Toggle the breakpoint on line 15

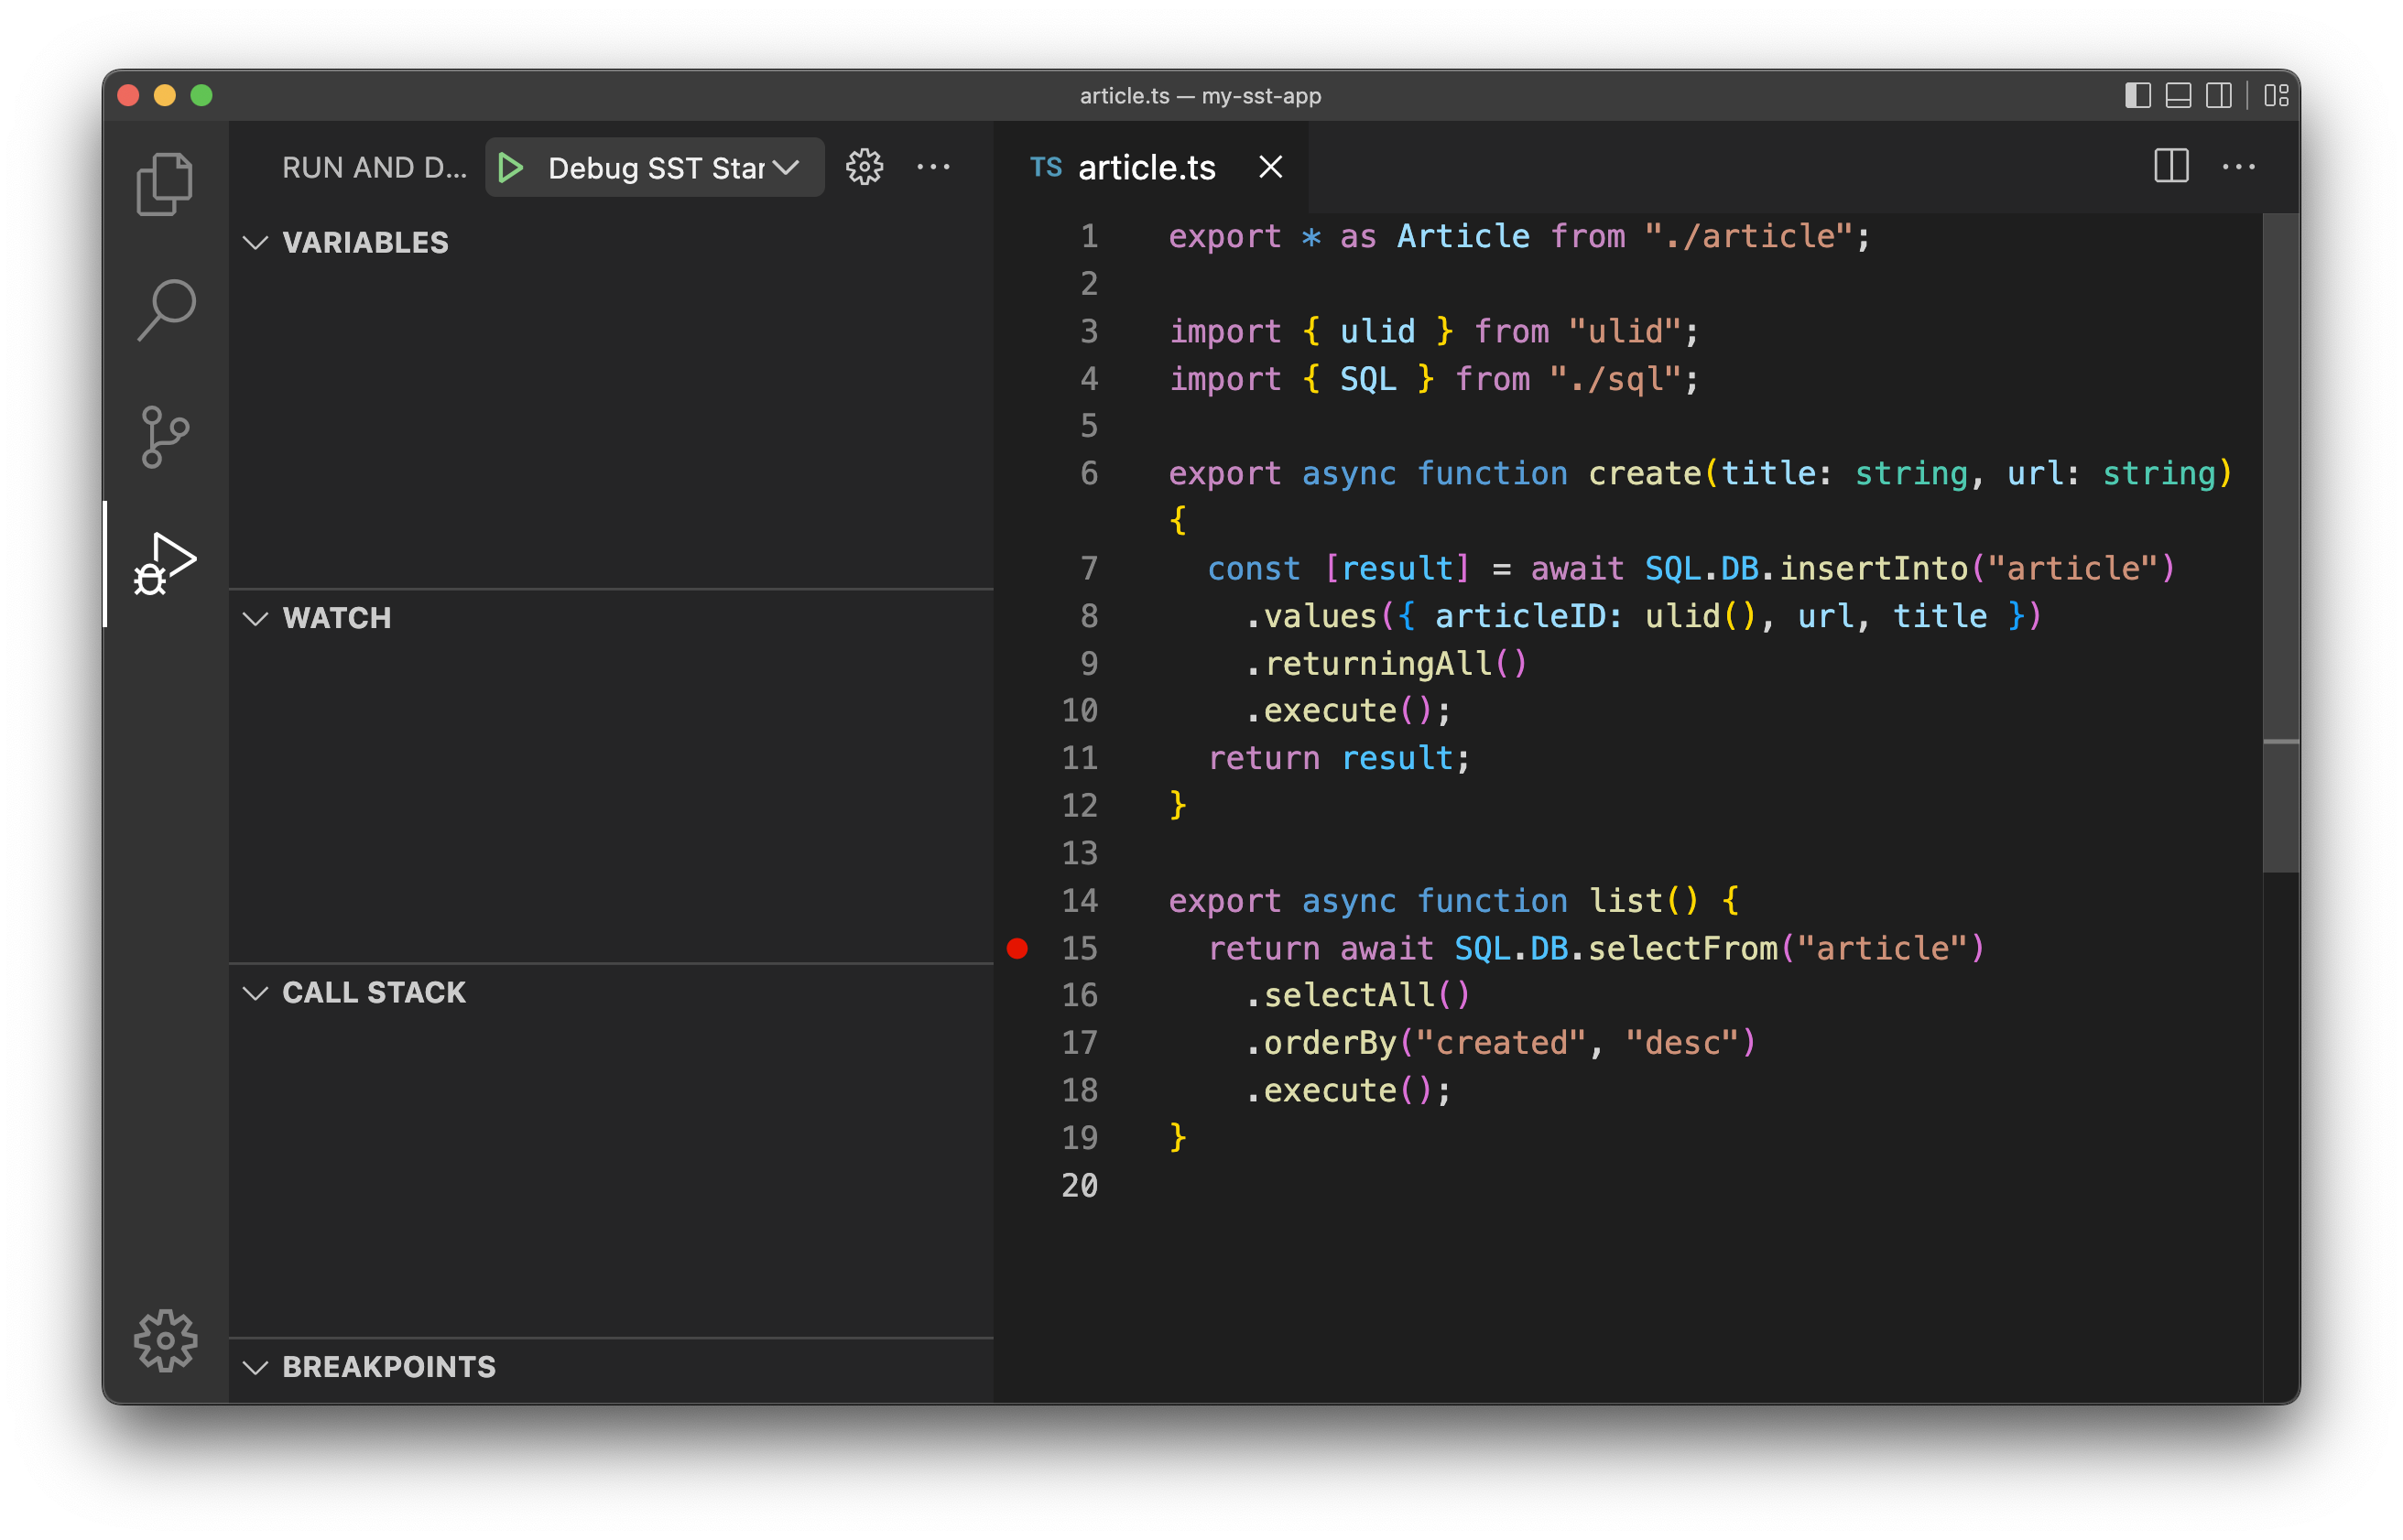click(x=1018, y=948)
